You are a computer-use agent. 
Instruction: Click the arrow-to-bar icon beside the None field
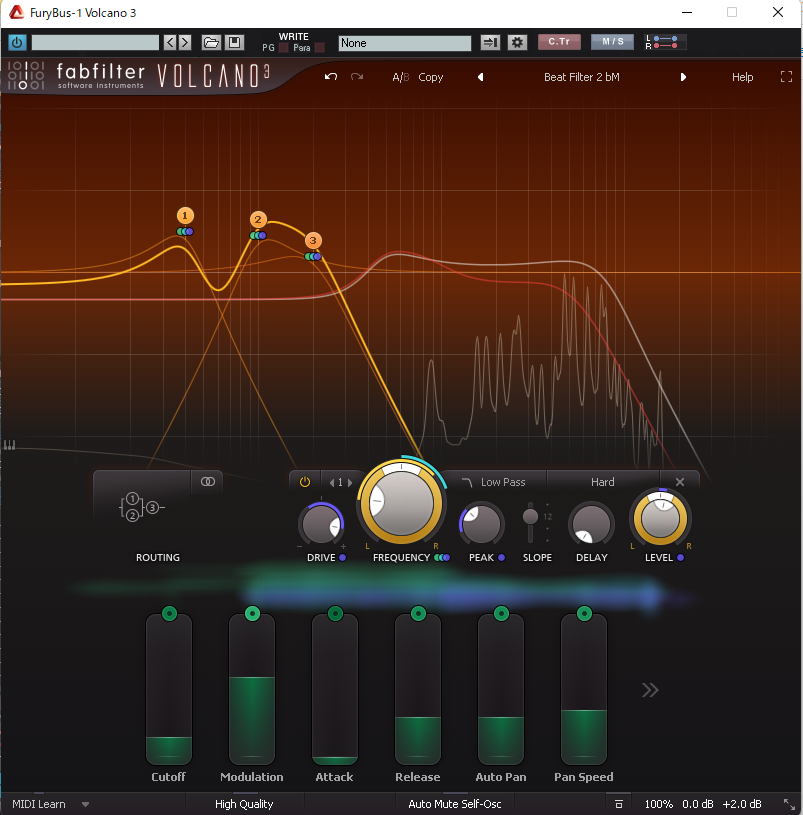click(490, 43)
